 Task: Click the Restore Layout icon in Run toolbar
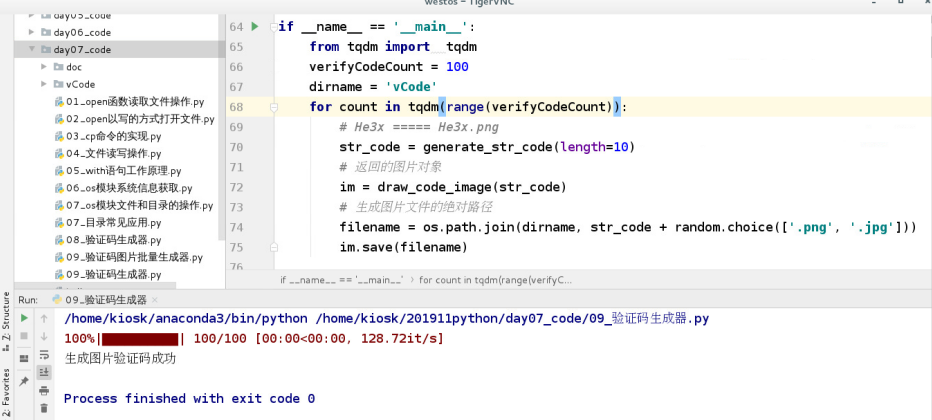tap(24, 358)
